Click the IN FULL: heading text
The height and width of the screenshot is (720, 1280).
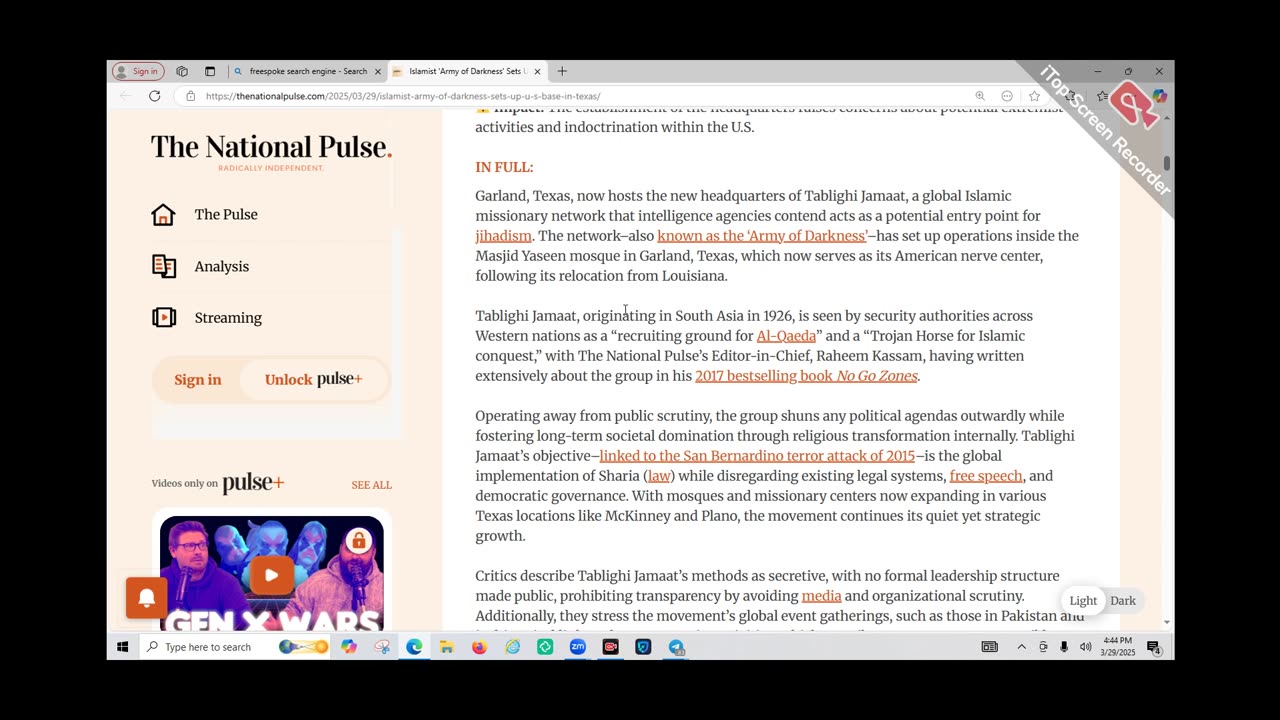tap(504, 167)
